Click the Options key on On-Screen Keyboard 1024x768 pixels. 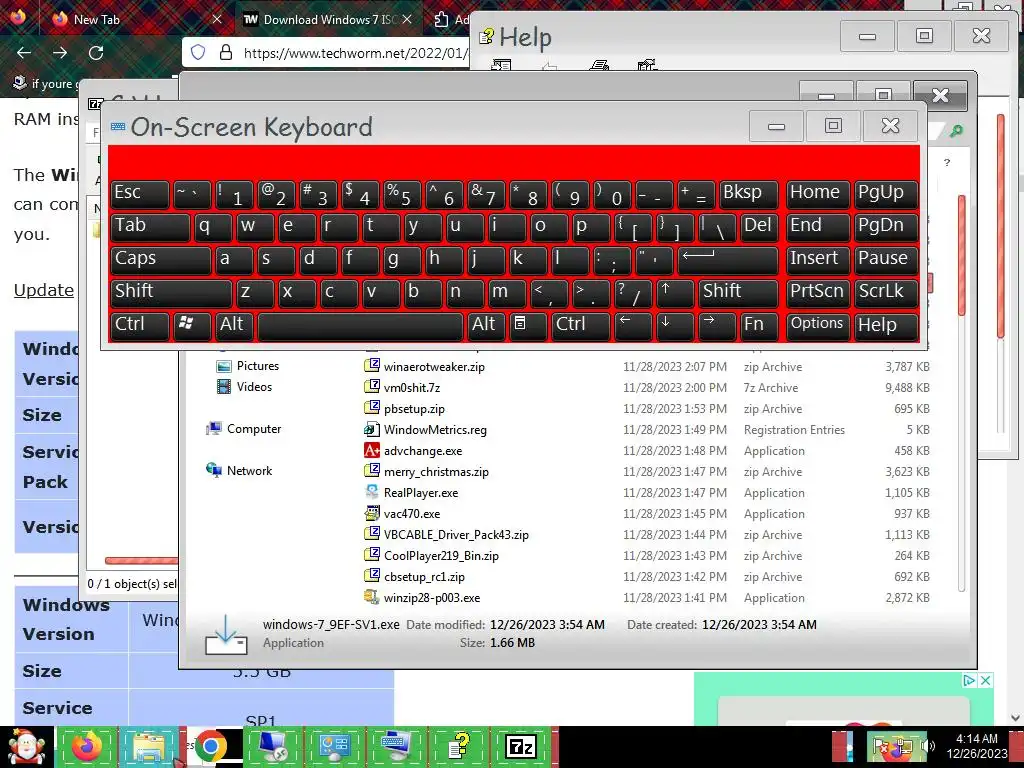[818, 327]
